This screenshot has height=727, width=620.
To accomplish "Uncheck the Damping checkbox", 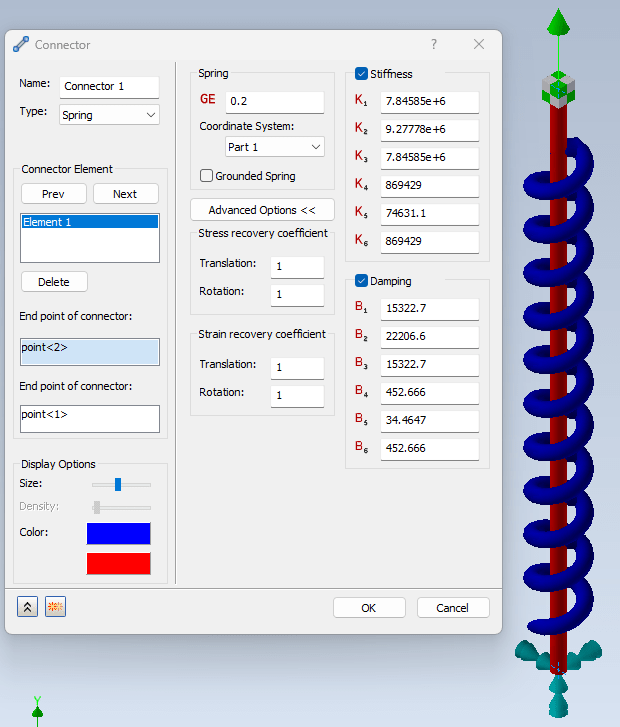I will pos(362,281).
